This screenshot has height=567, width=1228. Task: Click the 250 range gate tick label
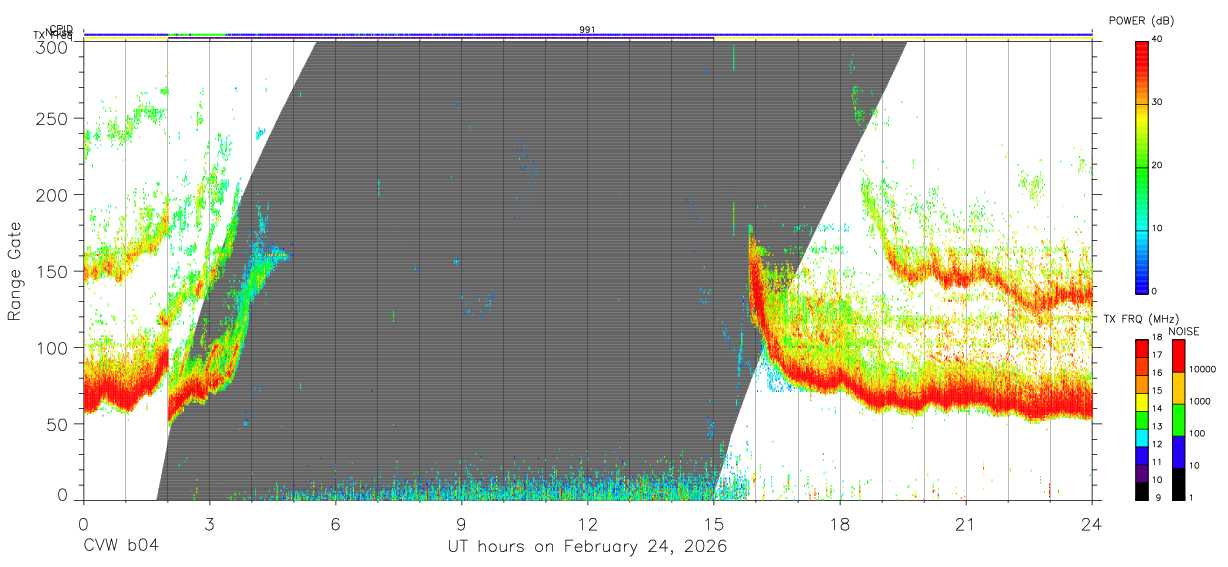(x=51, y=119)
